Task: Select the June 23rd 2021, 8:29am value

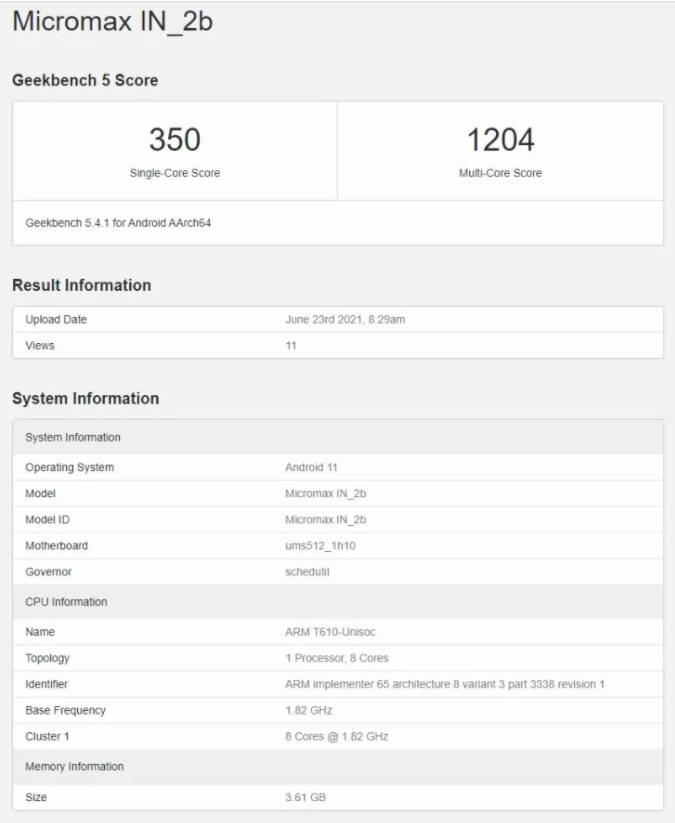Action: 345,320
